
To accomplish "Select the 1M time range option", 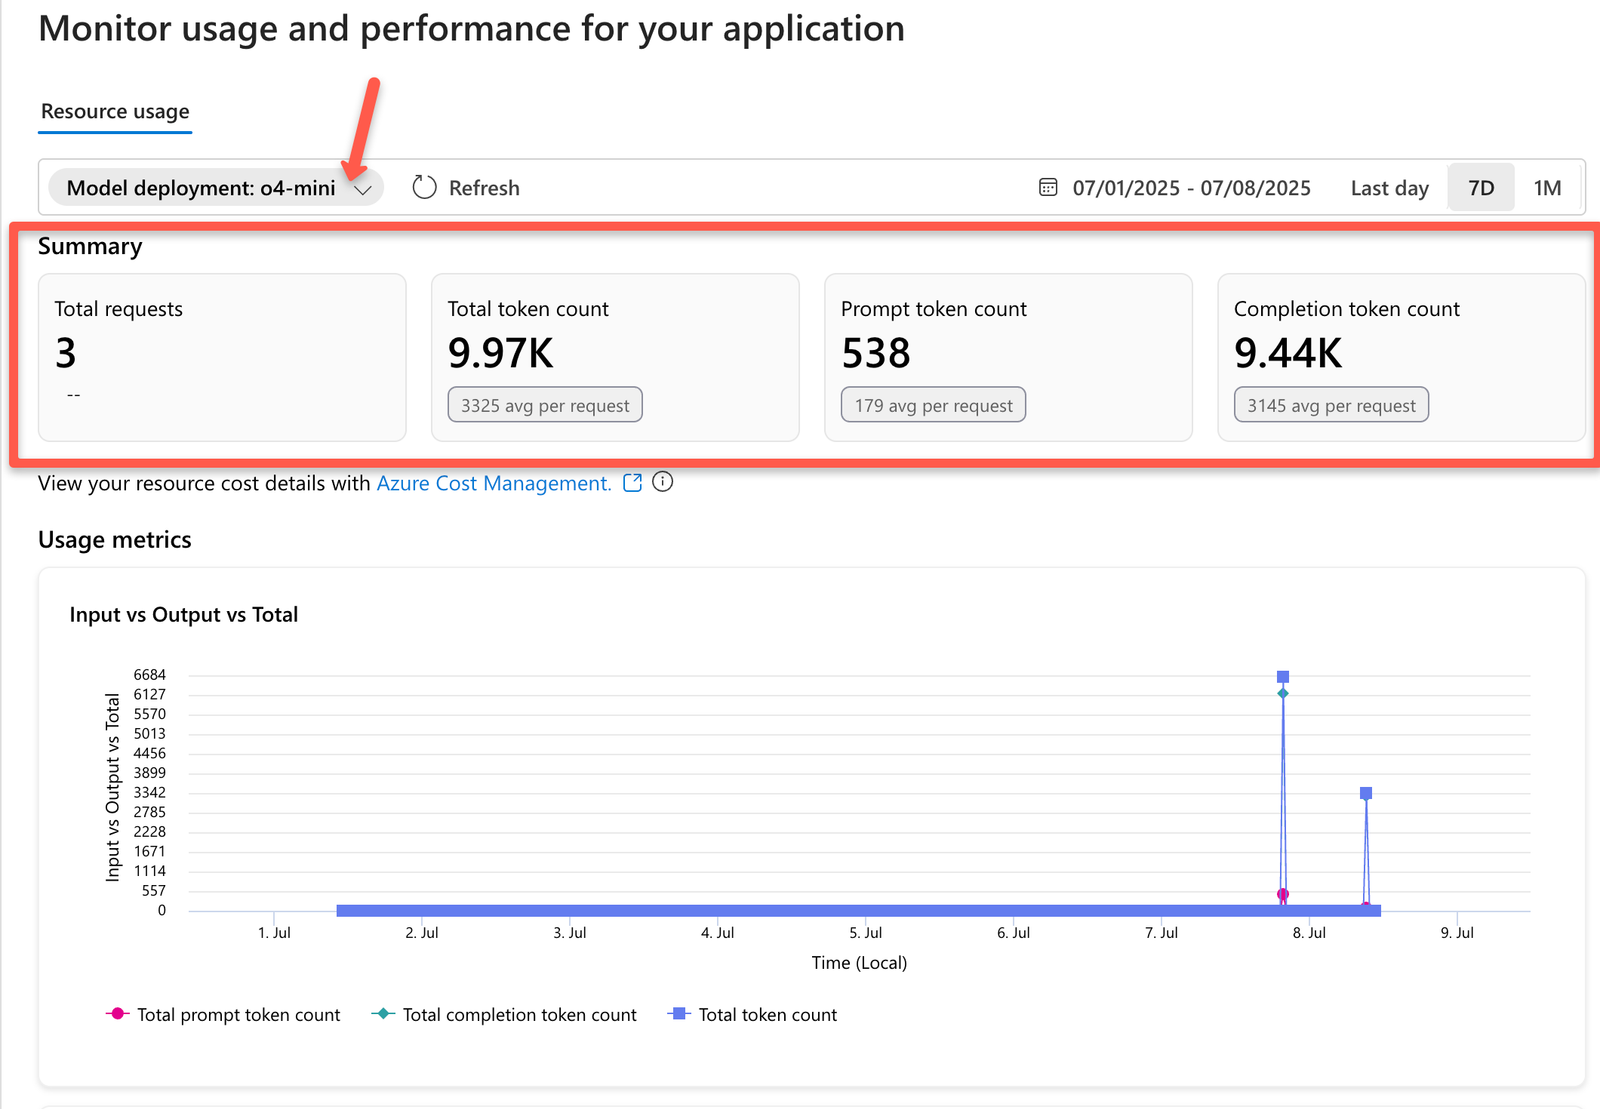I will 1548,187.
